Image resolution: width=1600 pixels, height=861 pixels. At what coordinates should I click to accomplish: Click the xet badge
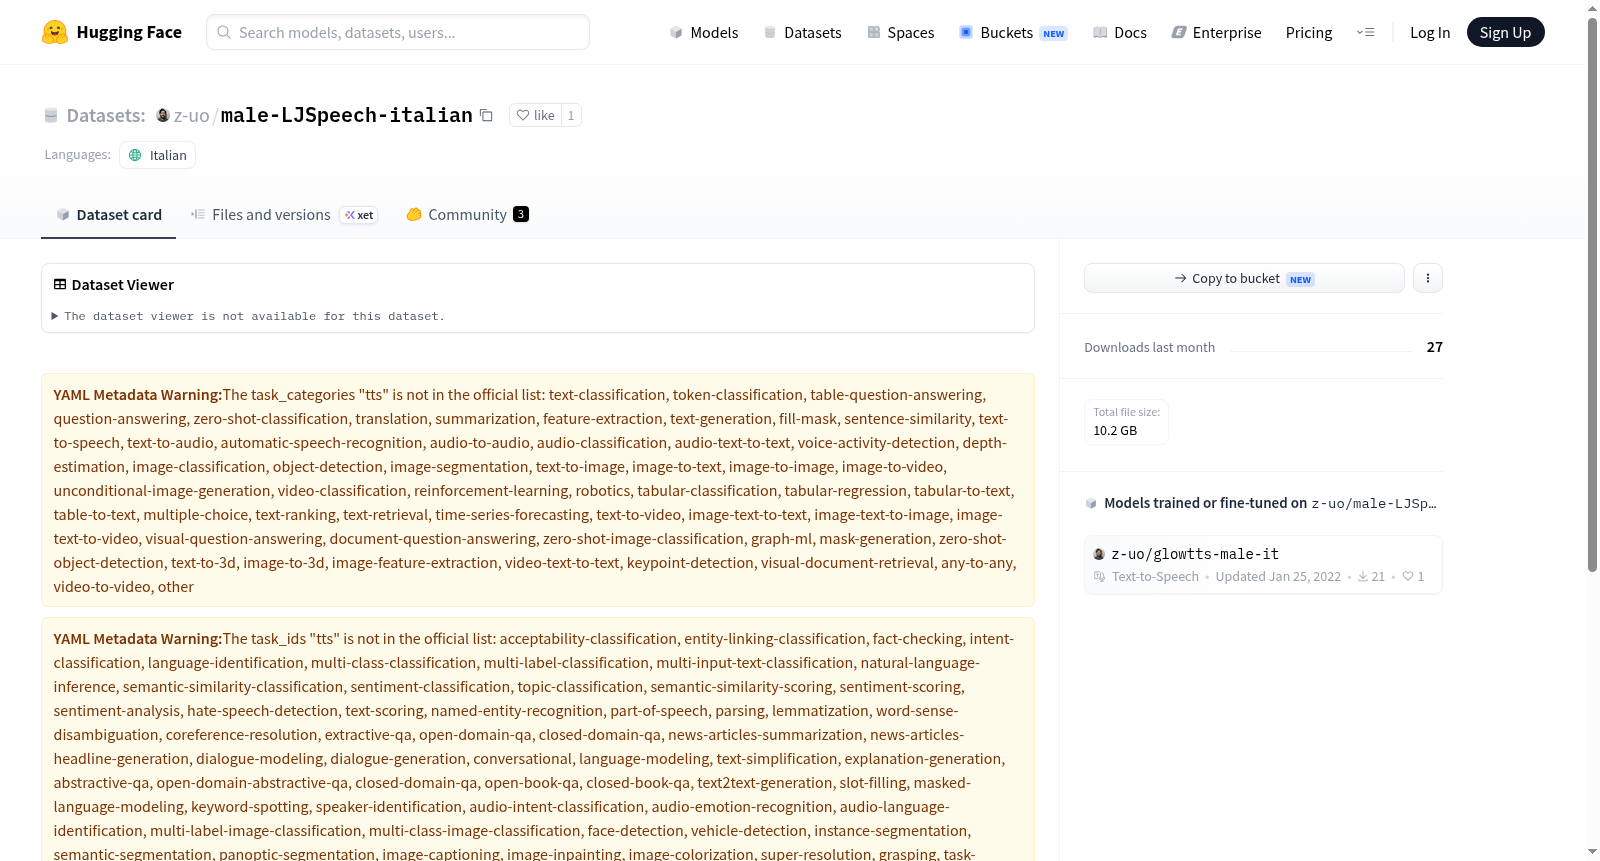pyautogui.click(x=359, y=215)
